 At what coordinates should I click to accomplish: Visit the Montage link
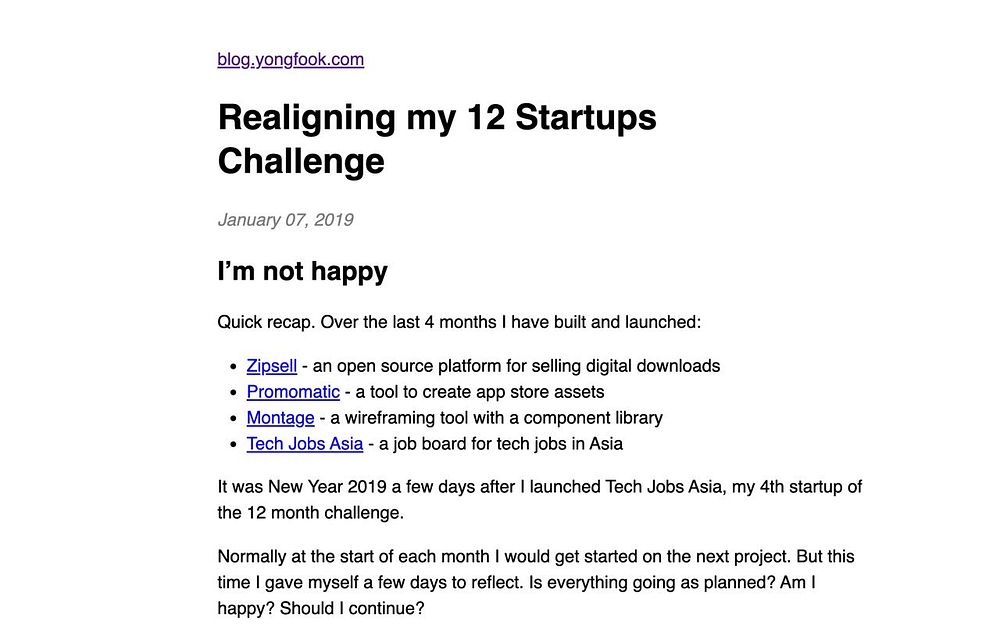pos(280,418)
